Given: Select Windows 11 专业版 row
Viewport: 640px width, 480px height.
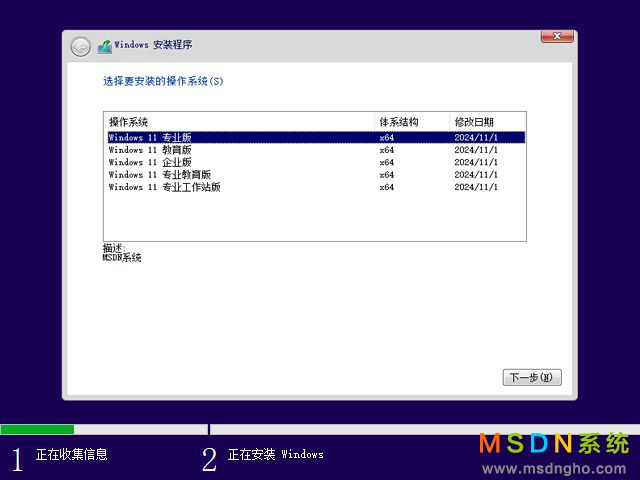Looking at the screenshot, I should point(316,138).
